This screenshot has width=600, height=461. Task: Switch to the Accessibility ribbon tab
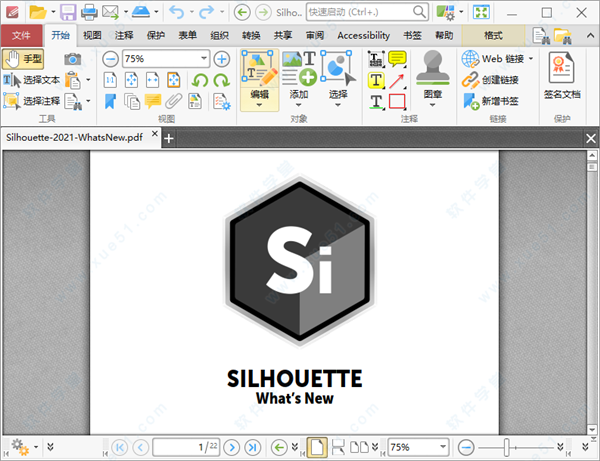[363, 35]
